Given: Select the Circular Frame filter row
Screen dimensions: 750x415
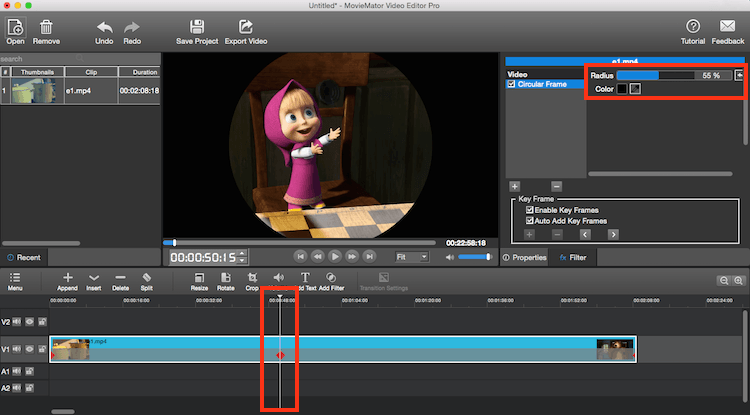Looking at the screenshot, I should (x=545, y=84).
